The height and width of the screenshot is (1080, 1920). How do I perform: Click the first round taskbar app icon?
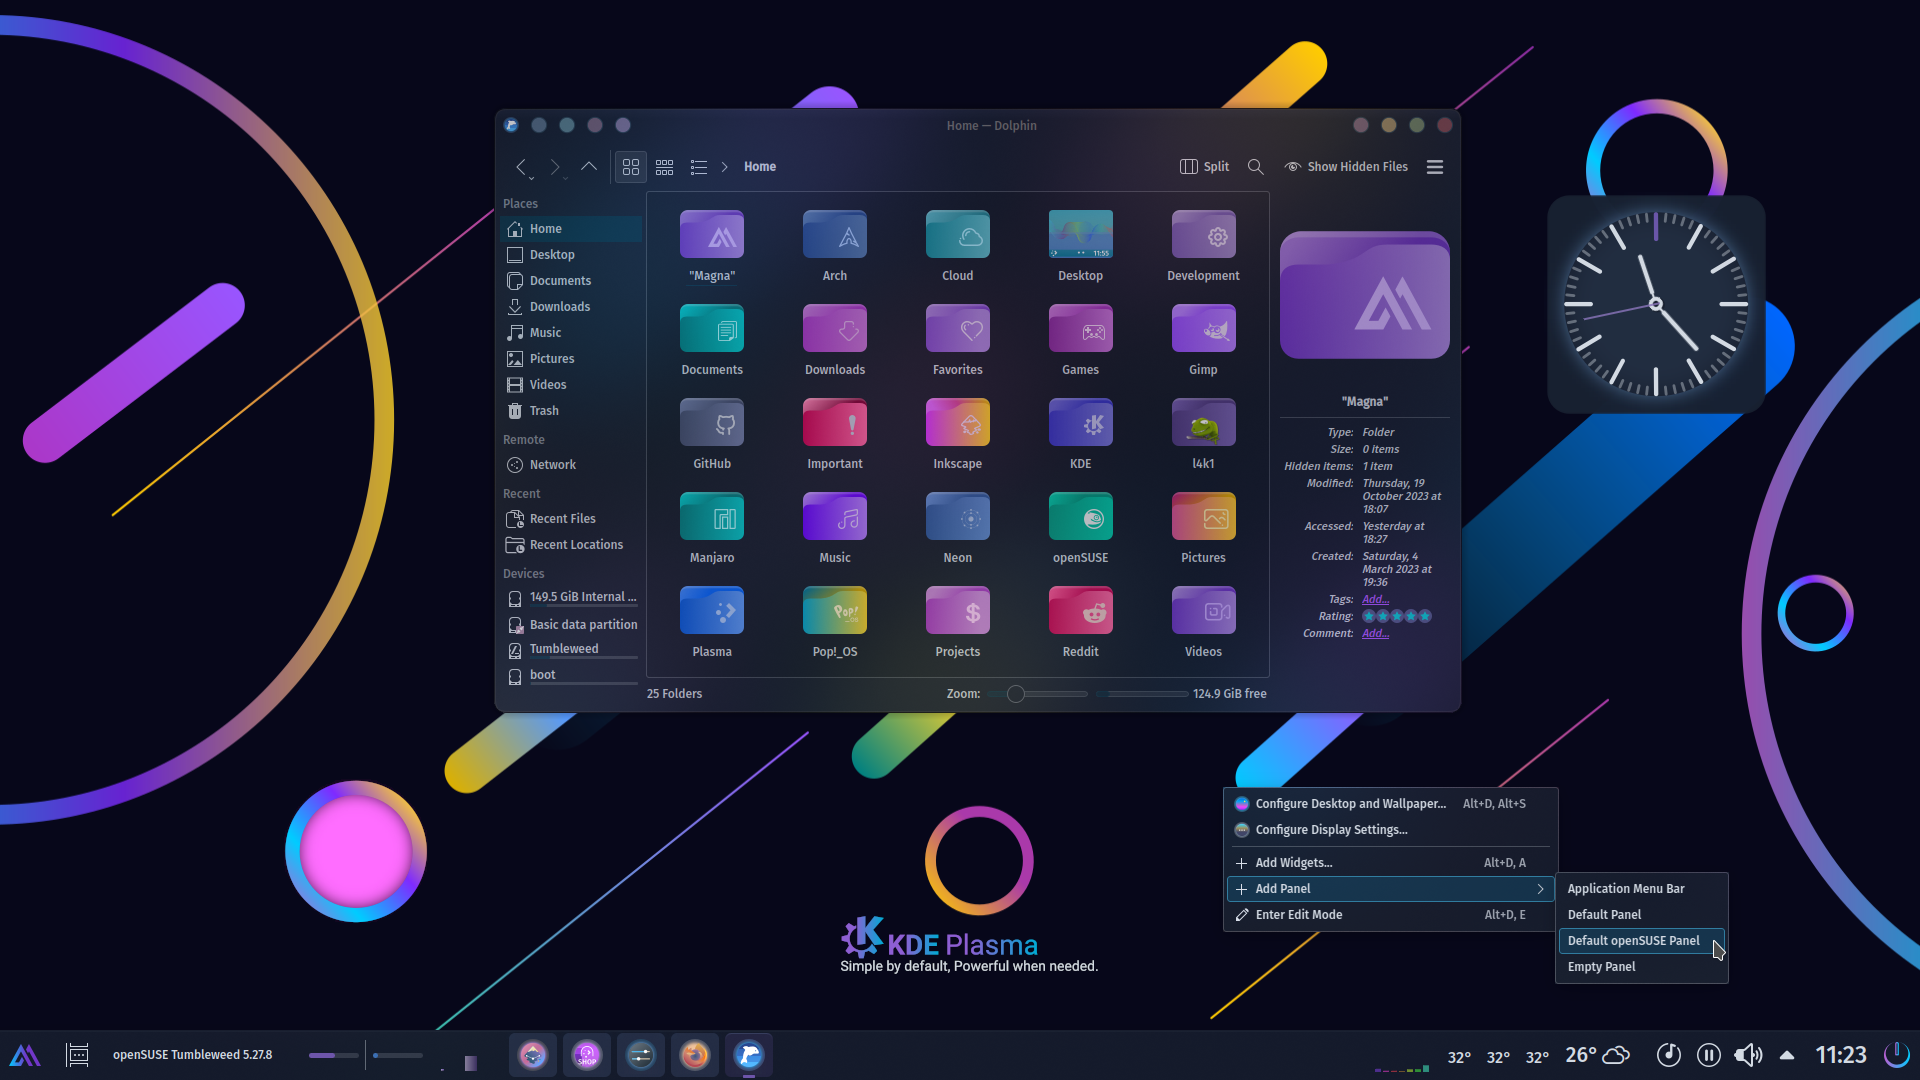tap(533, 1055)
